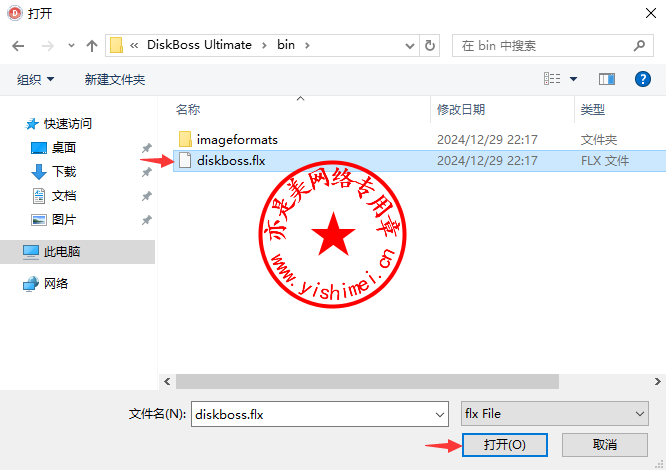The width and height of the screenshot is (666, 470).
Task: Expand the address bar history dropdown
Action: pyautogui.click(x=409, y=46)
